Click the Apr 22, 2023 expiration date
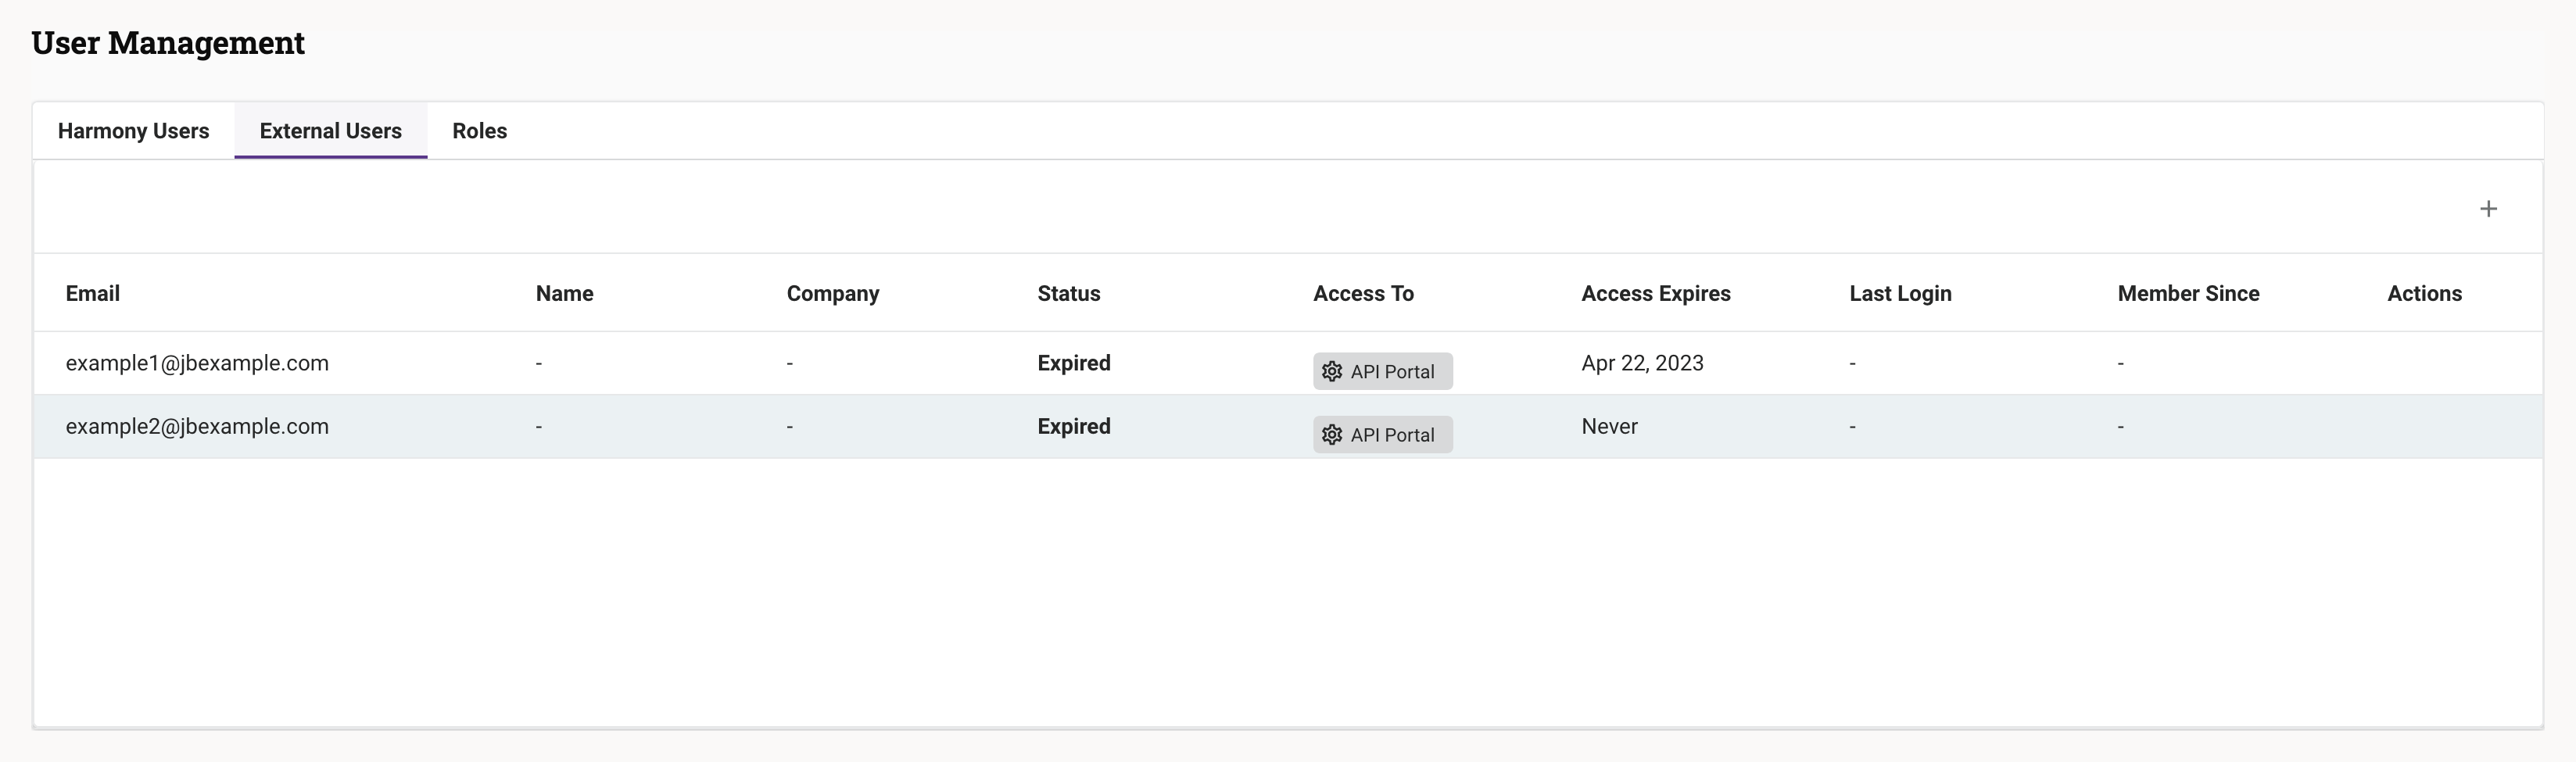 click(1642, 363)
